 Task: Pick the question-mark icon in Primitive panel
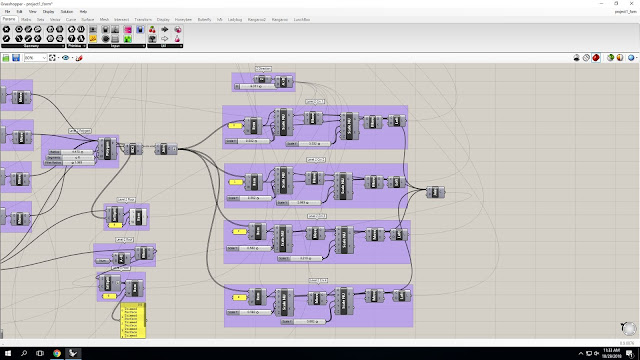(x=71, y=39)
